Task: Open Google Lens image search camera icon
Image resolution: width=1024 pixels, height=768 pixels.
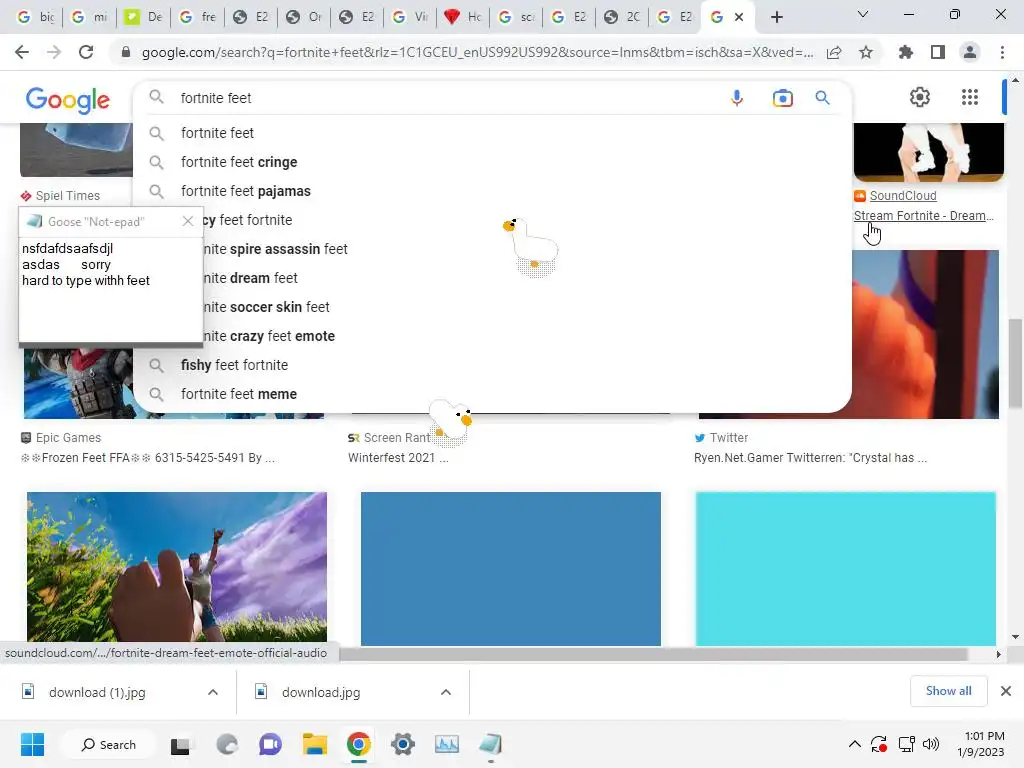Action: [782, 98]
